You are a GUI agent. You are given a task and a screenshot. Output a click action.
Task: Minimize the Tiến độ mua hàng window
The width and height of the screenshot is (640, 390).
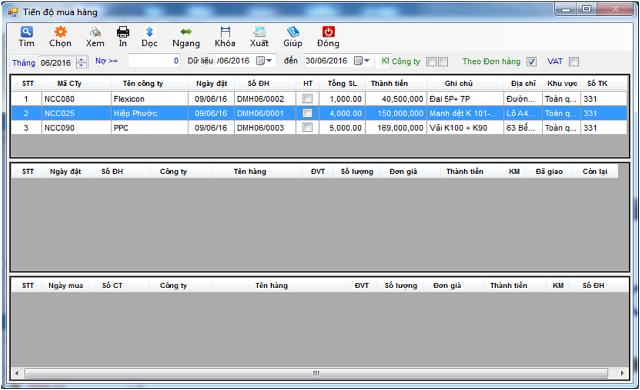coord(566,9)
